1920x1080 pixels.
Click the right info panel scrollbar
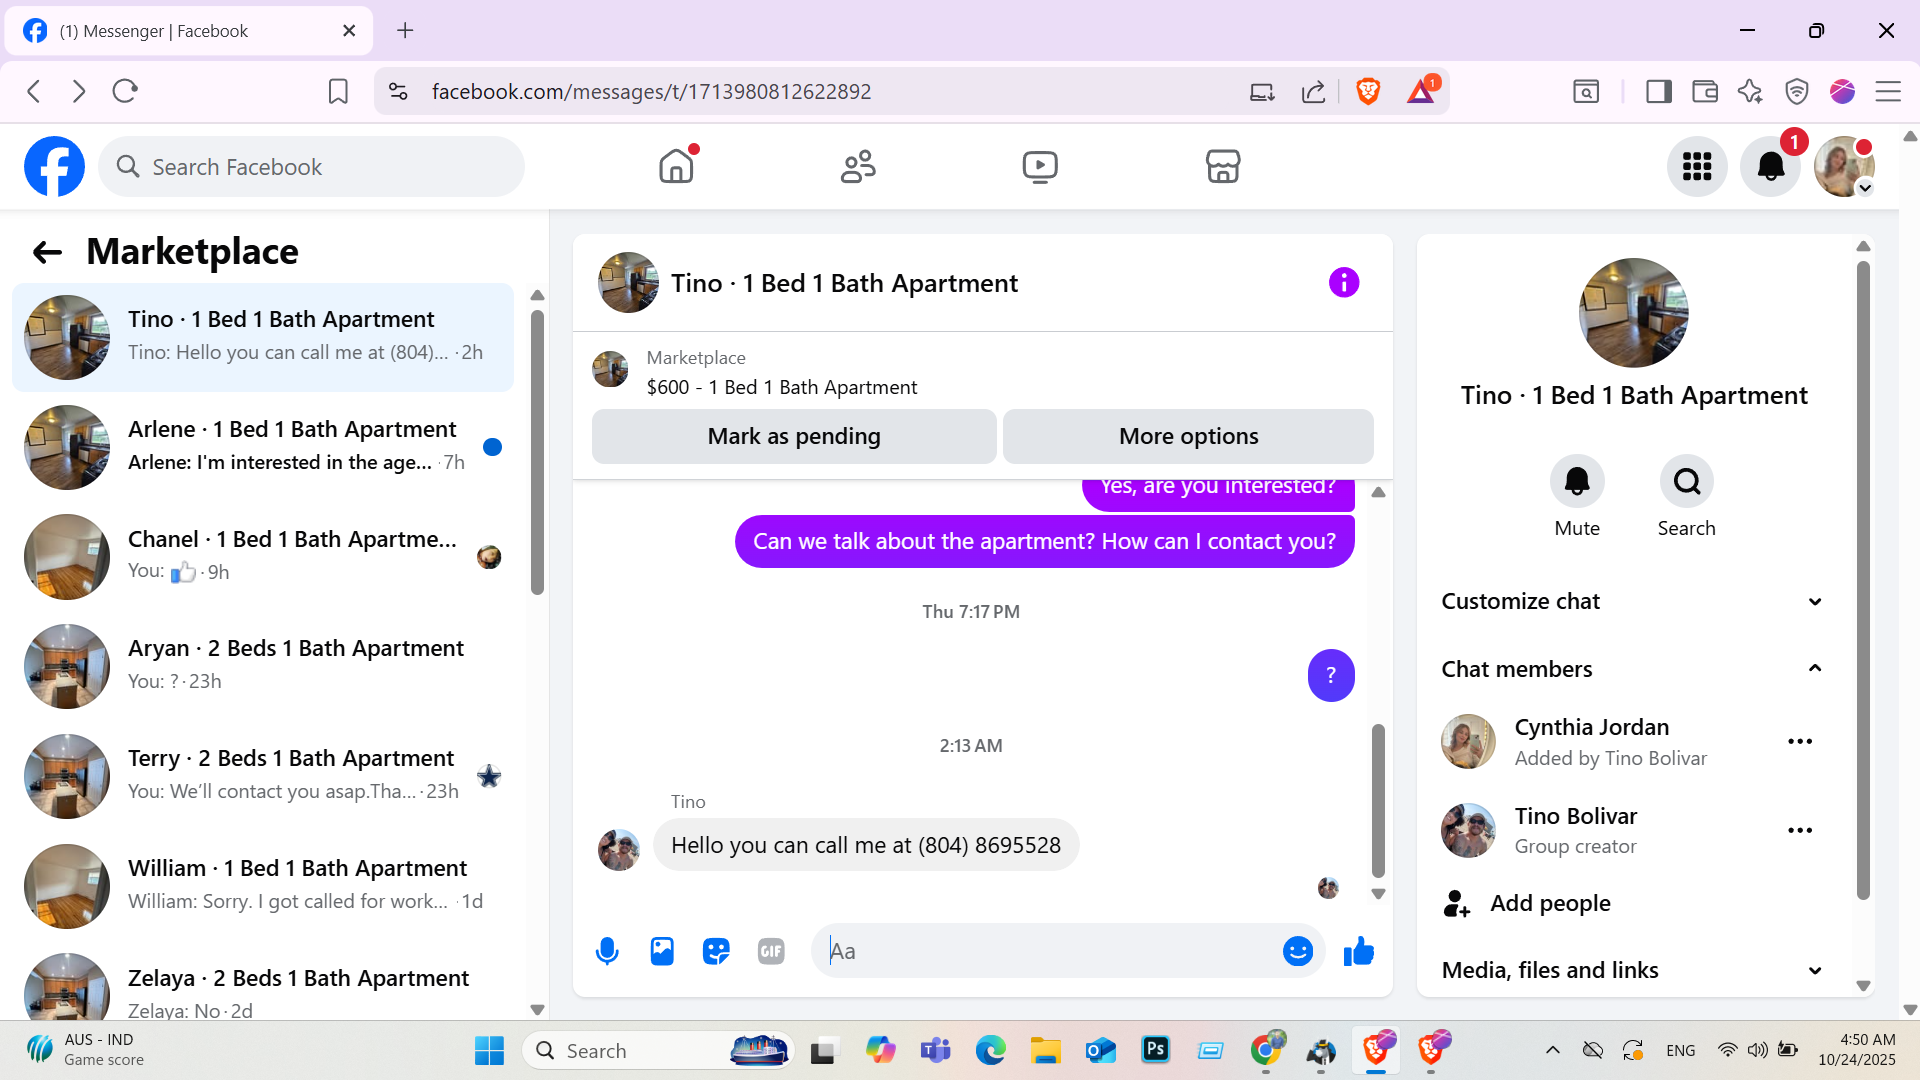tap(1863, 580)
